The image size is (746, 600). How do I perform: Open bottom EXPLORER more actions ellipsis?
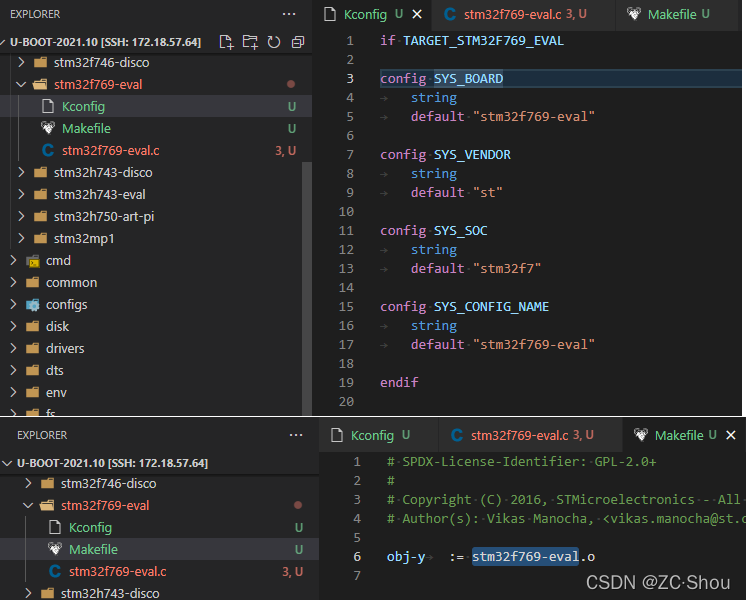296,435
